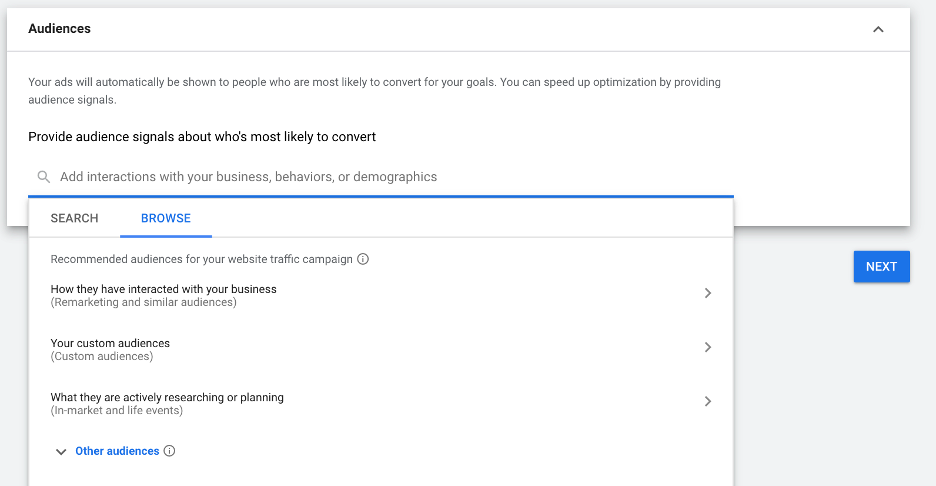The width and height of the screenshot is (936, 486).
Task: Expand arrow for actively researching or planning row
Action: tap(708, 401)
